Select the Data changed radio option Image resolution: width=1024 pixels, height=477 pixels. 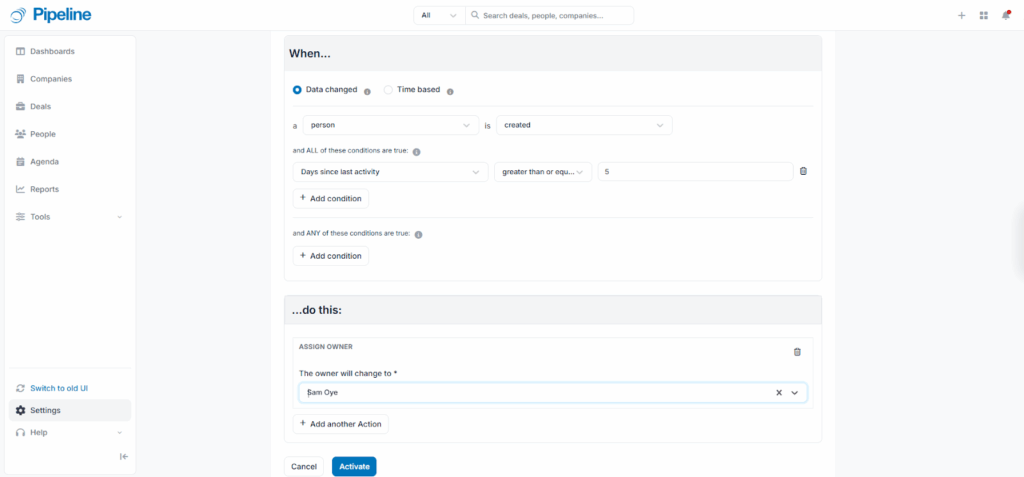pyautogui.click(x=297, y=90)
